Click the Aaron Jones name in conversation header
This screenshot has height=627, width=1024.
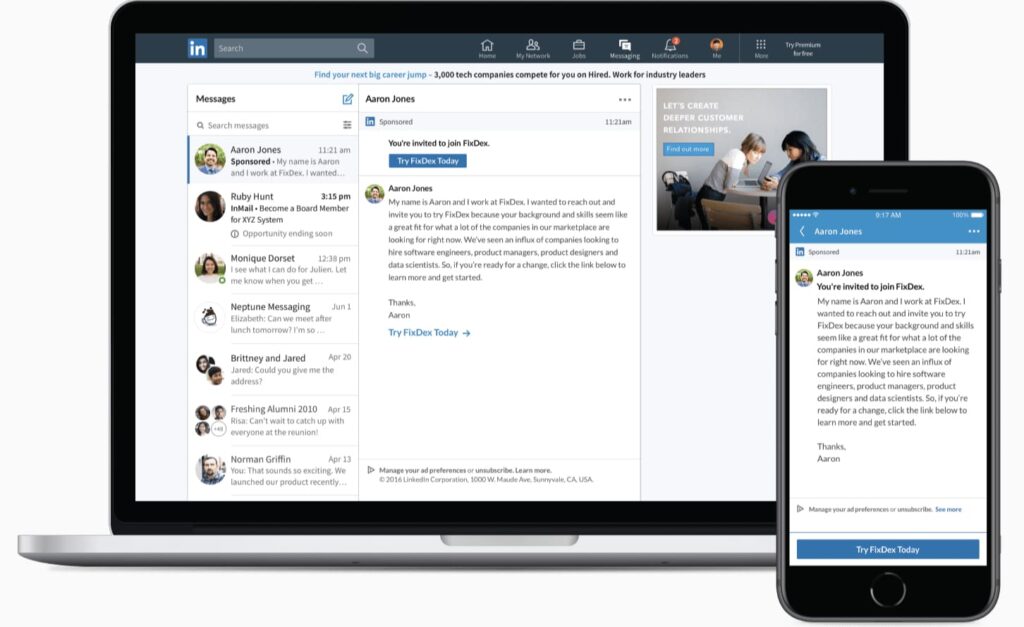[x=390, y=99]
